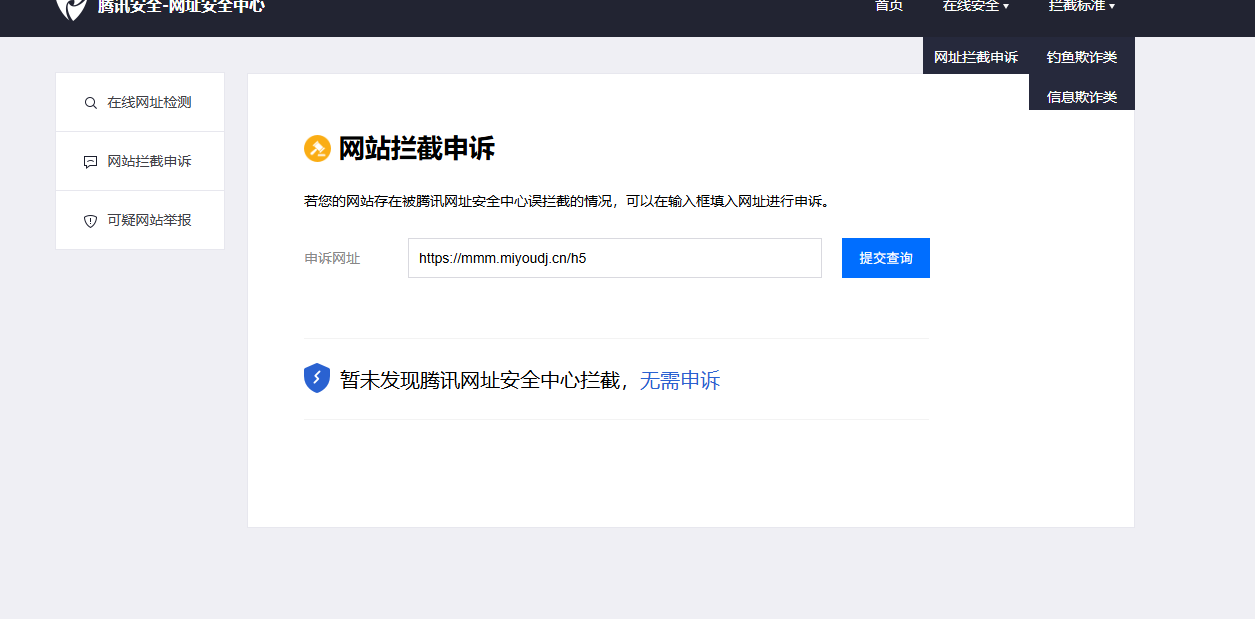Image resolution: width=1255 pixels, height=619 pixels.
Task: Expand the 在线安全 dropdown menu
Action: pos(976,6)
